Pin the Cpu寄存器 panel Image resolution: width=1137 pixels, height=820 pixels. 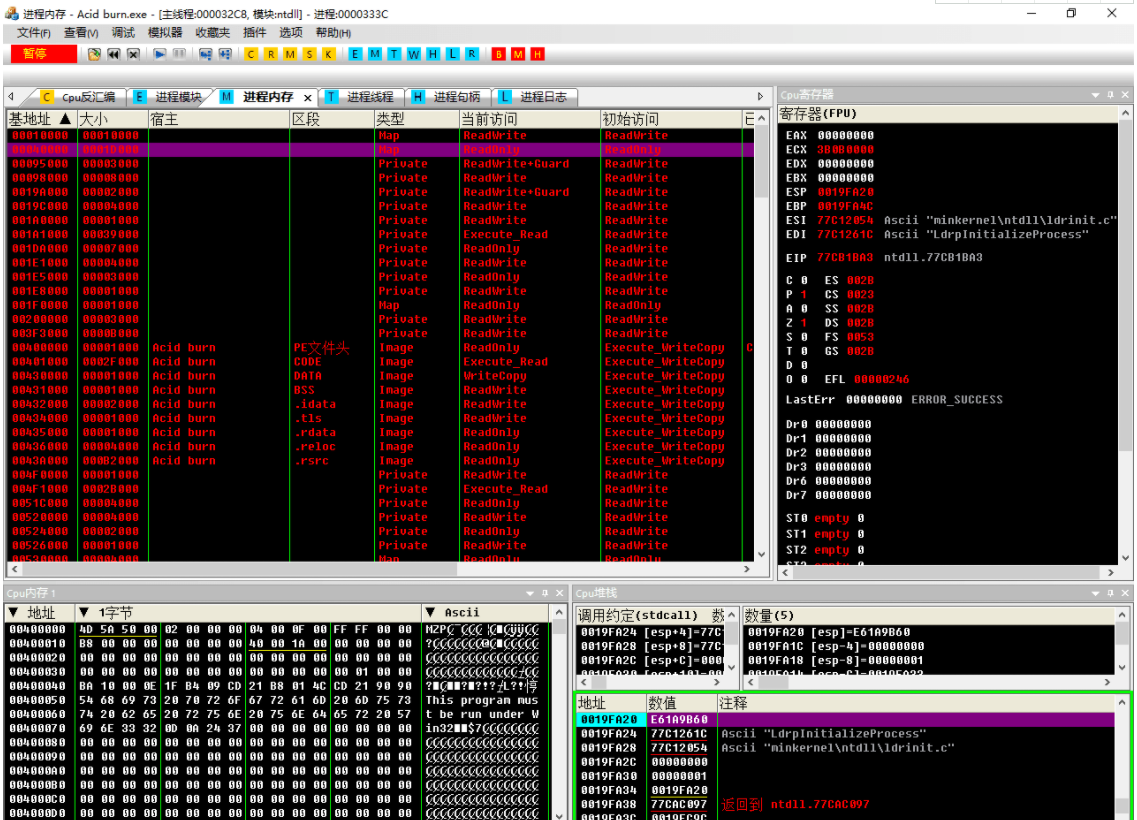(1110, 94)
